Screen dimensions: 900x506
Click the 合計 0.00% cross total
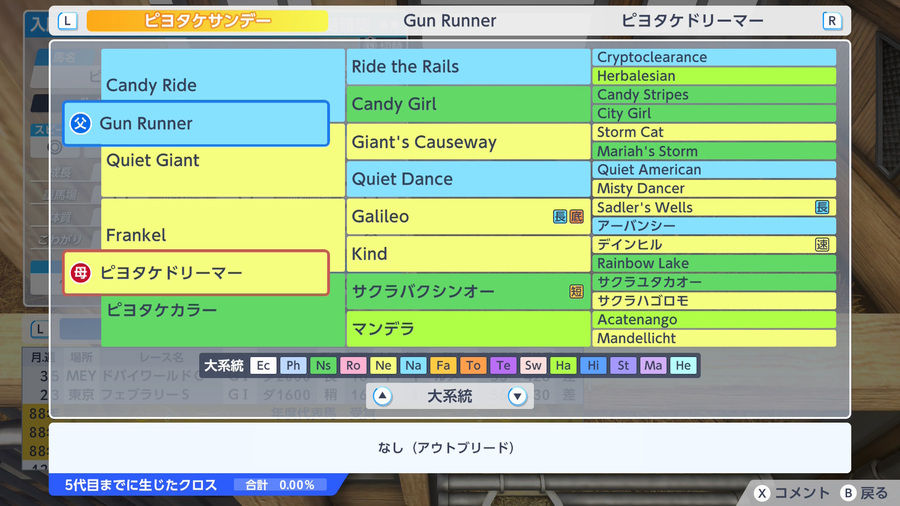click(x=280, y=485)
